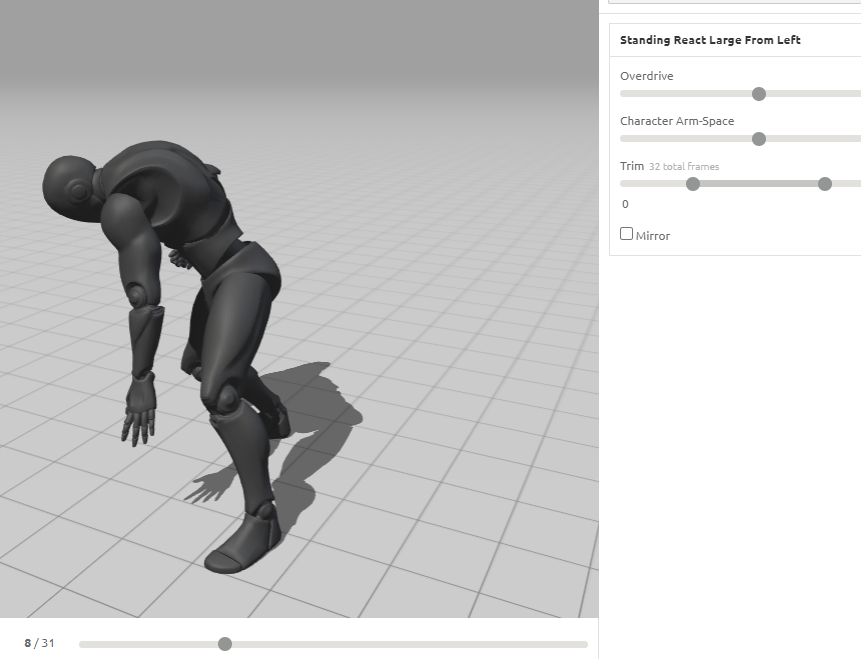The height and width of the screenshot is (659, 861).
Task: Enable the Mirror checkbox
Action: tap(626, 234)
